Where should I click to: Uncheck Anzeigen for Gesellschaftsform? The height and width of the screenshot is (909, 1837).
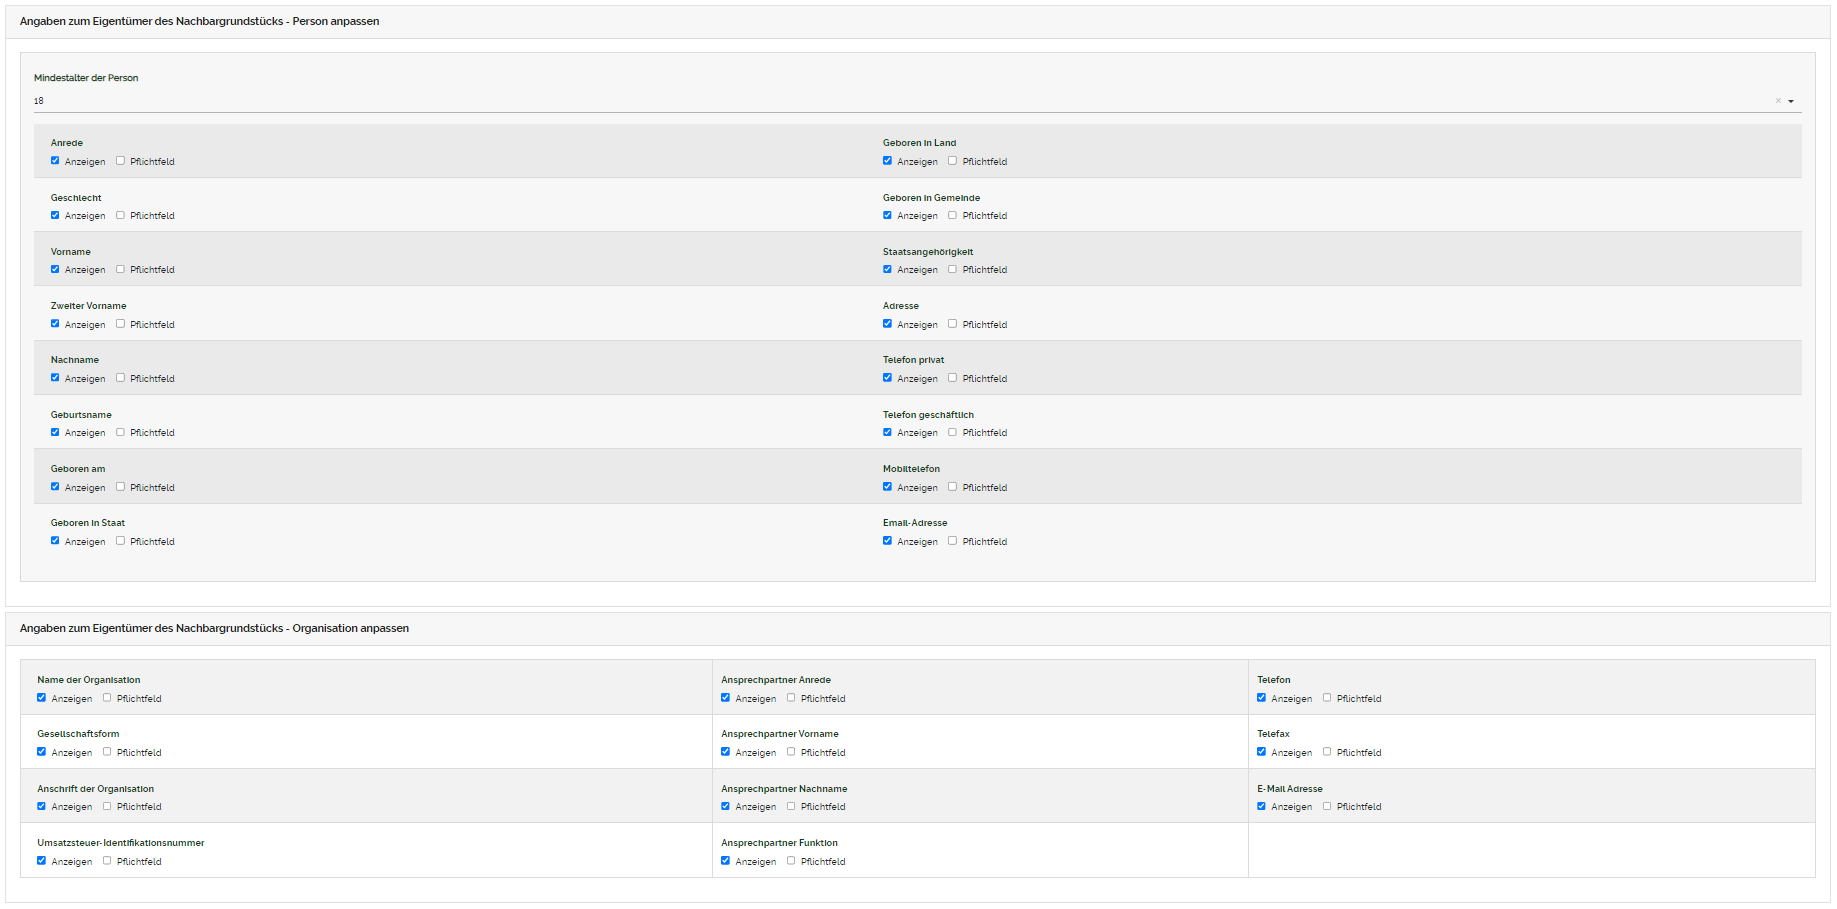[x=41, y=752]
